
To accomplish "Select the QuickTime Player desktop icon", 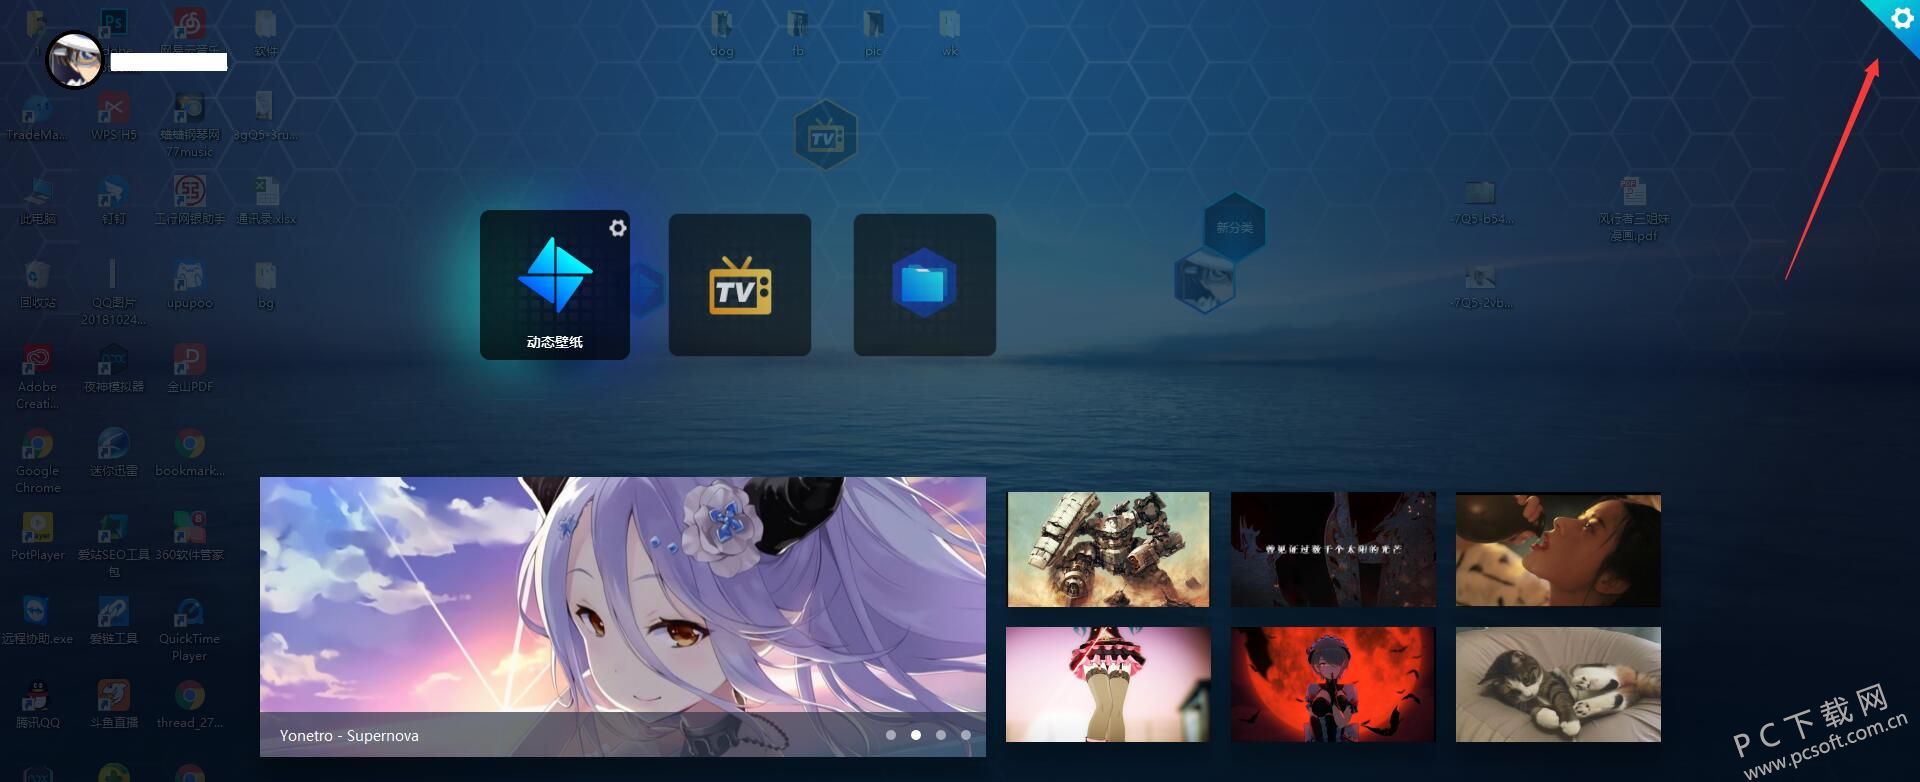I will click(x=189, y=630).
